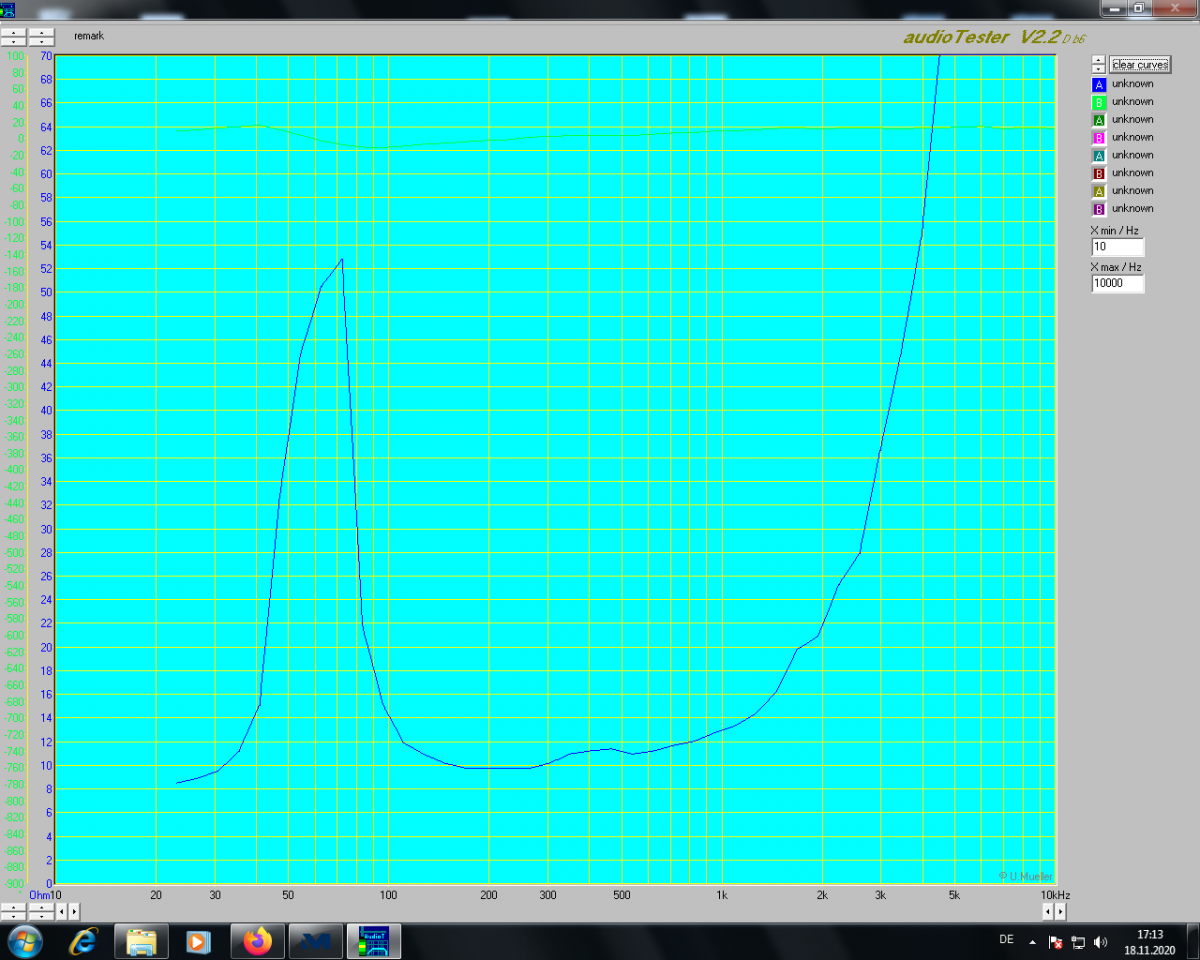Toggle the purple B curve marker
The height and width of the screenshot is (960, 1200).
point(1098,209)
